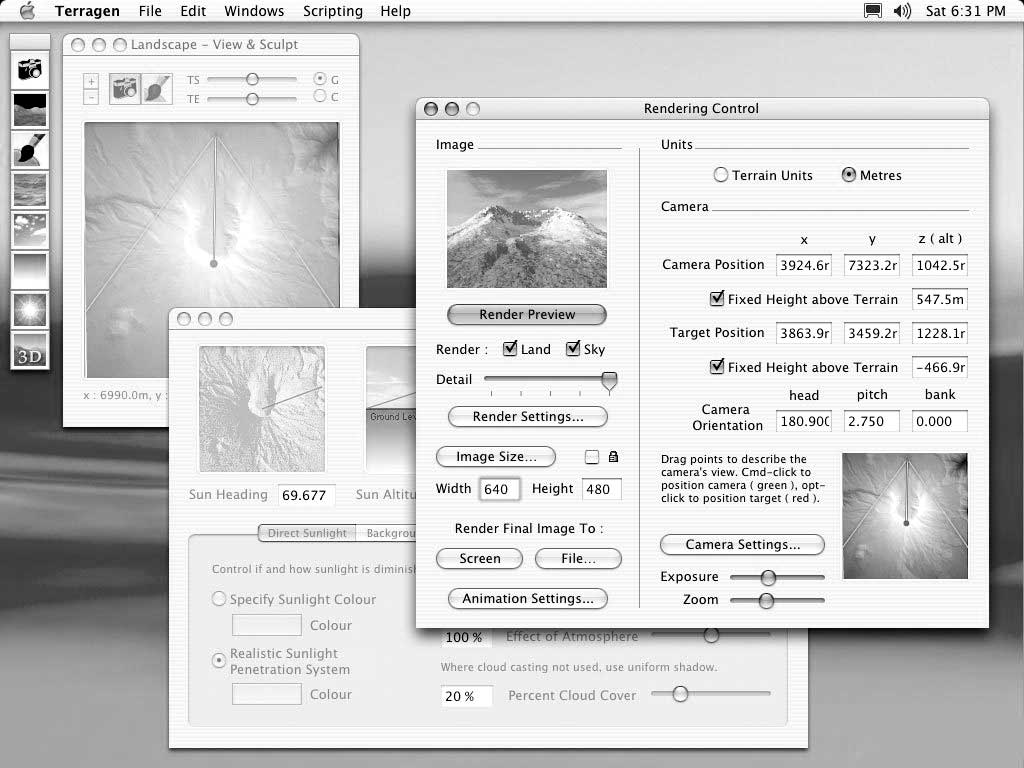Click the macOS volume icon in menu bar
Screen dimensions: 1024x768
[902, 11]
